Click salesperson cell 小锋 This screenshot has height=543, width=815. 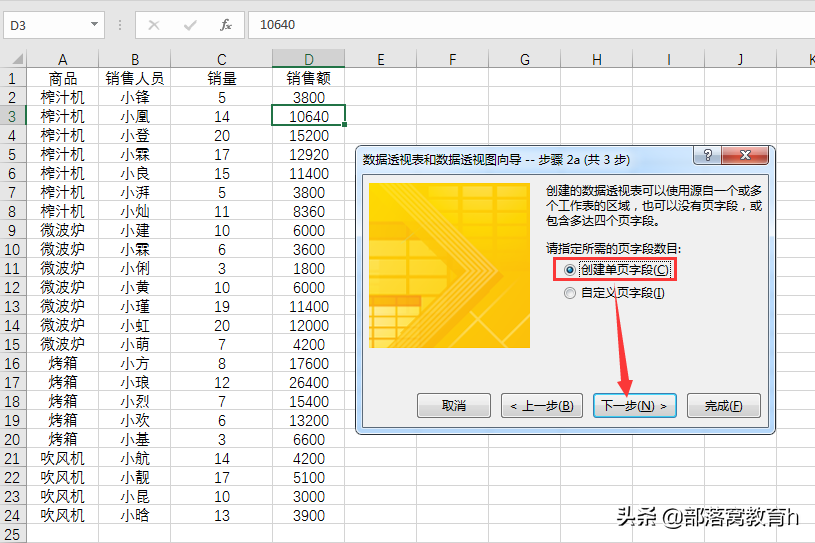[x=135, y=97]
